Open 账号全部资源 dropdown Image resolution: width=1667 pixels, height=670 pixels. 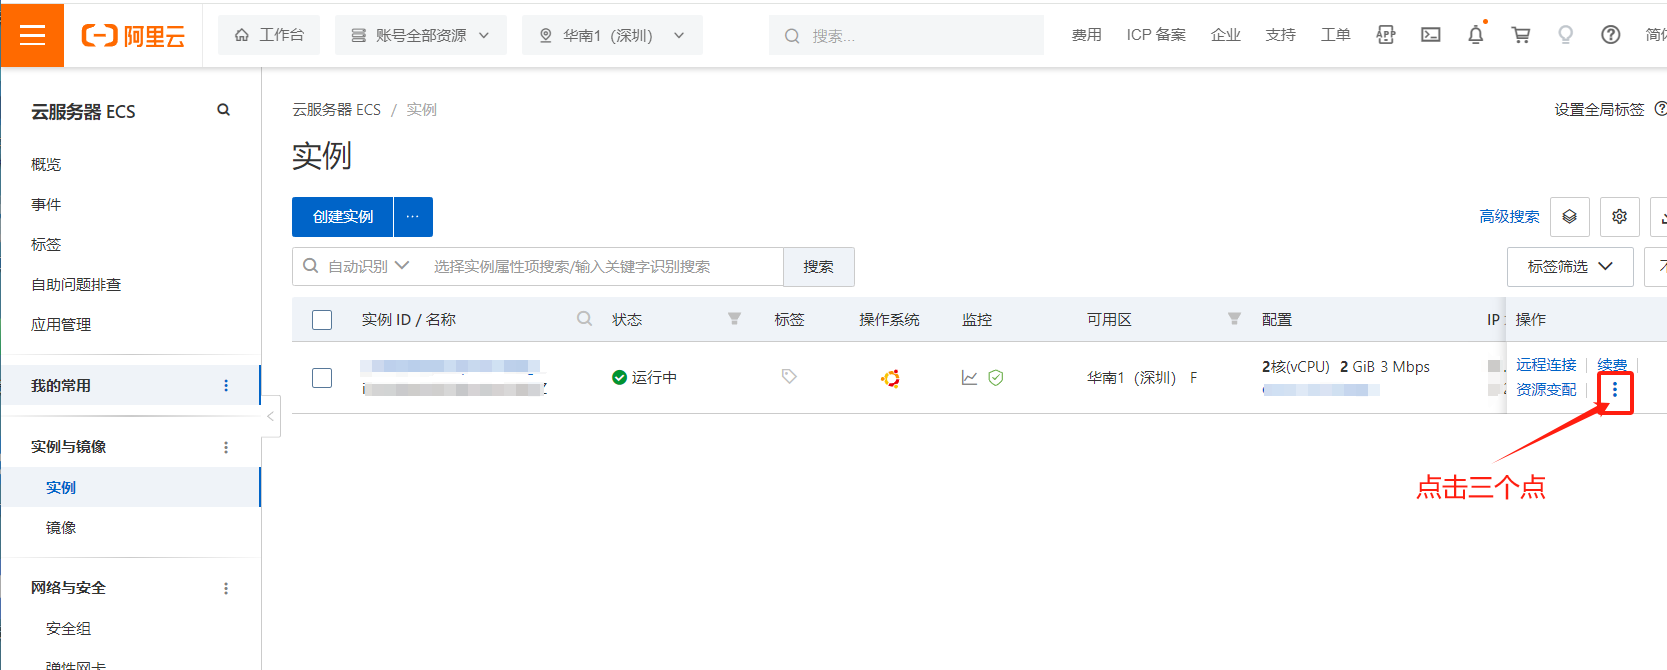pyautogui.click(x=421, y=35)
